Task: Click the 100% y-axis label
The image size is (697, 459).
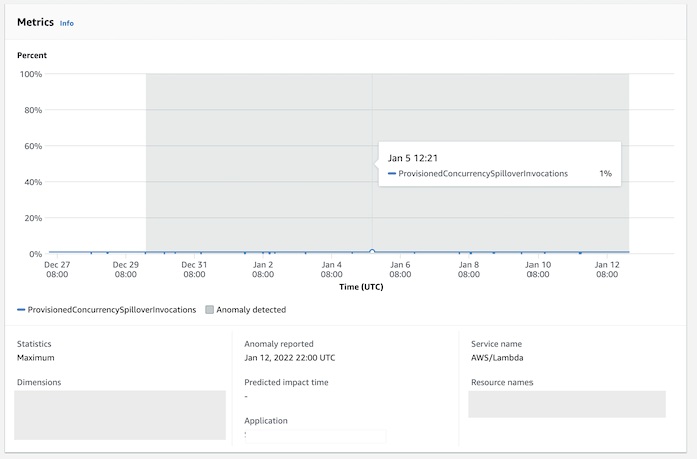Action: (31, 74)
